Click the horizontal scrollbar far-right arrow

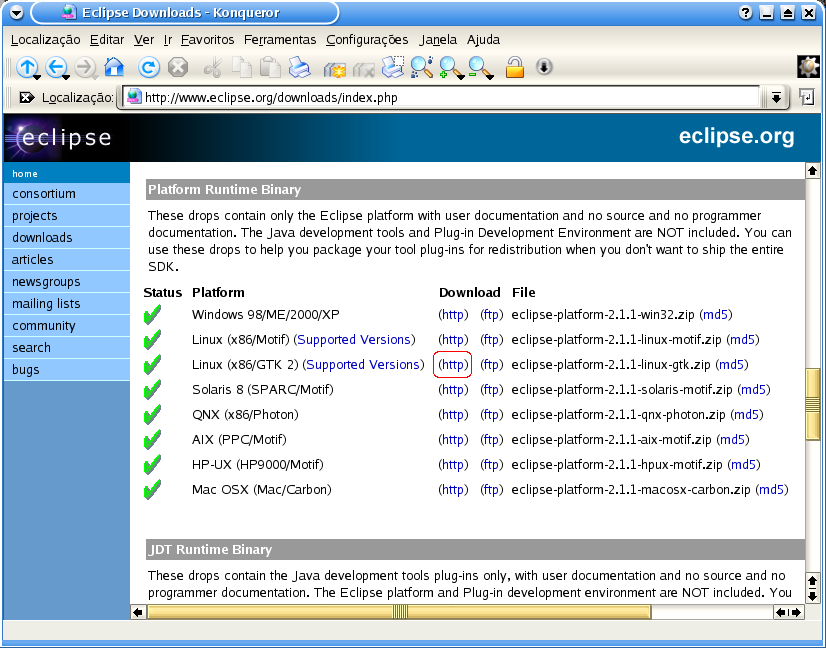[x=796, y=612]
